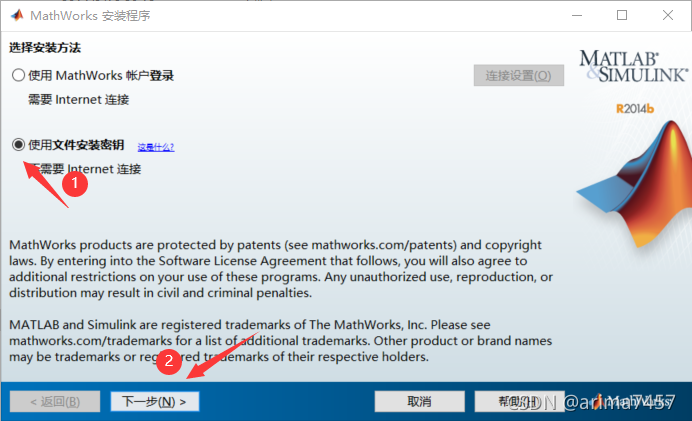
Task: Cancel the installation with 取消
Action: click(419, 401)
